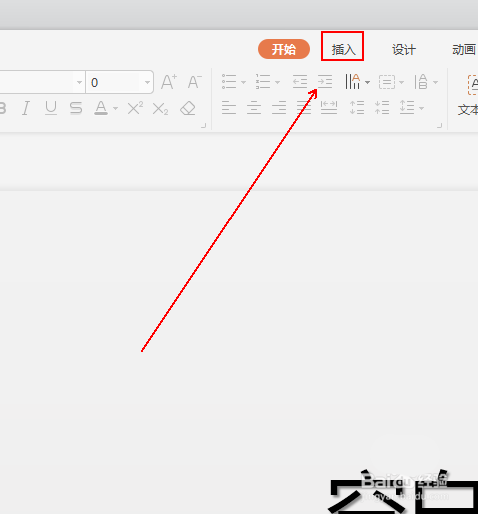
Task: Expand the text direction dropdown arrow
Action: (x=435, y=82)
